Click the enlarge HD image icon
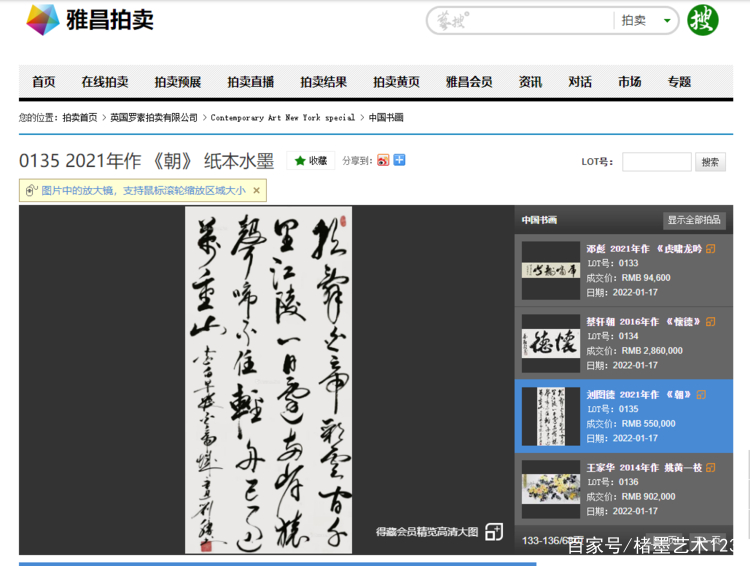750x566 pixels. coord(494,532)
